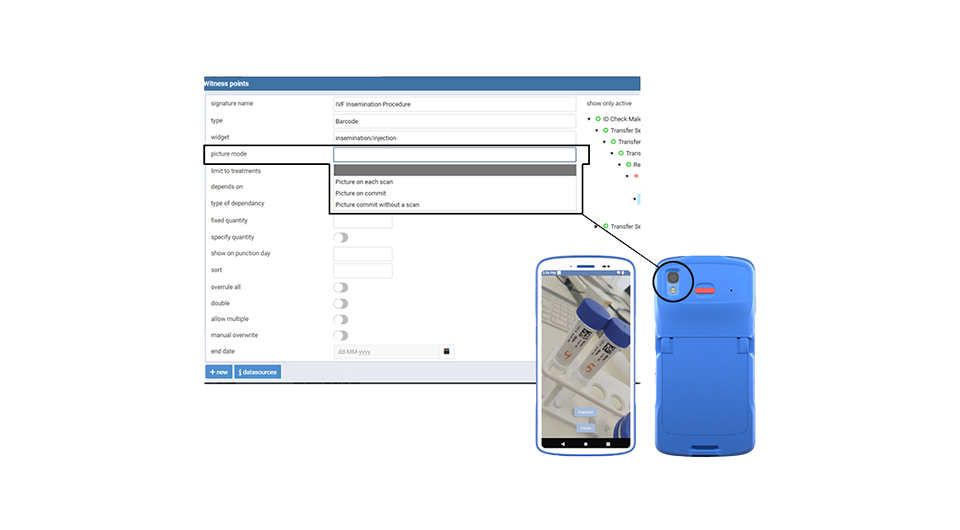The width and height of the screenshot is (960, 530).
Task: Click the signature name input field
Action: [455, 104]
